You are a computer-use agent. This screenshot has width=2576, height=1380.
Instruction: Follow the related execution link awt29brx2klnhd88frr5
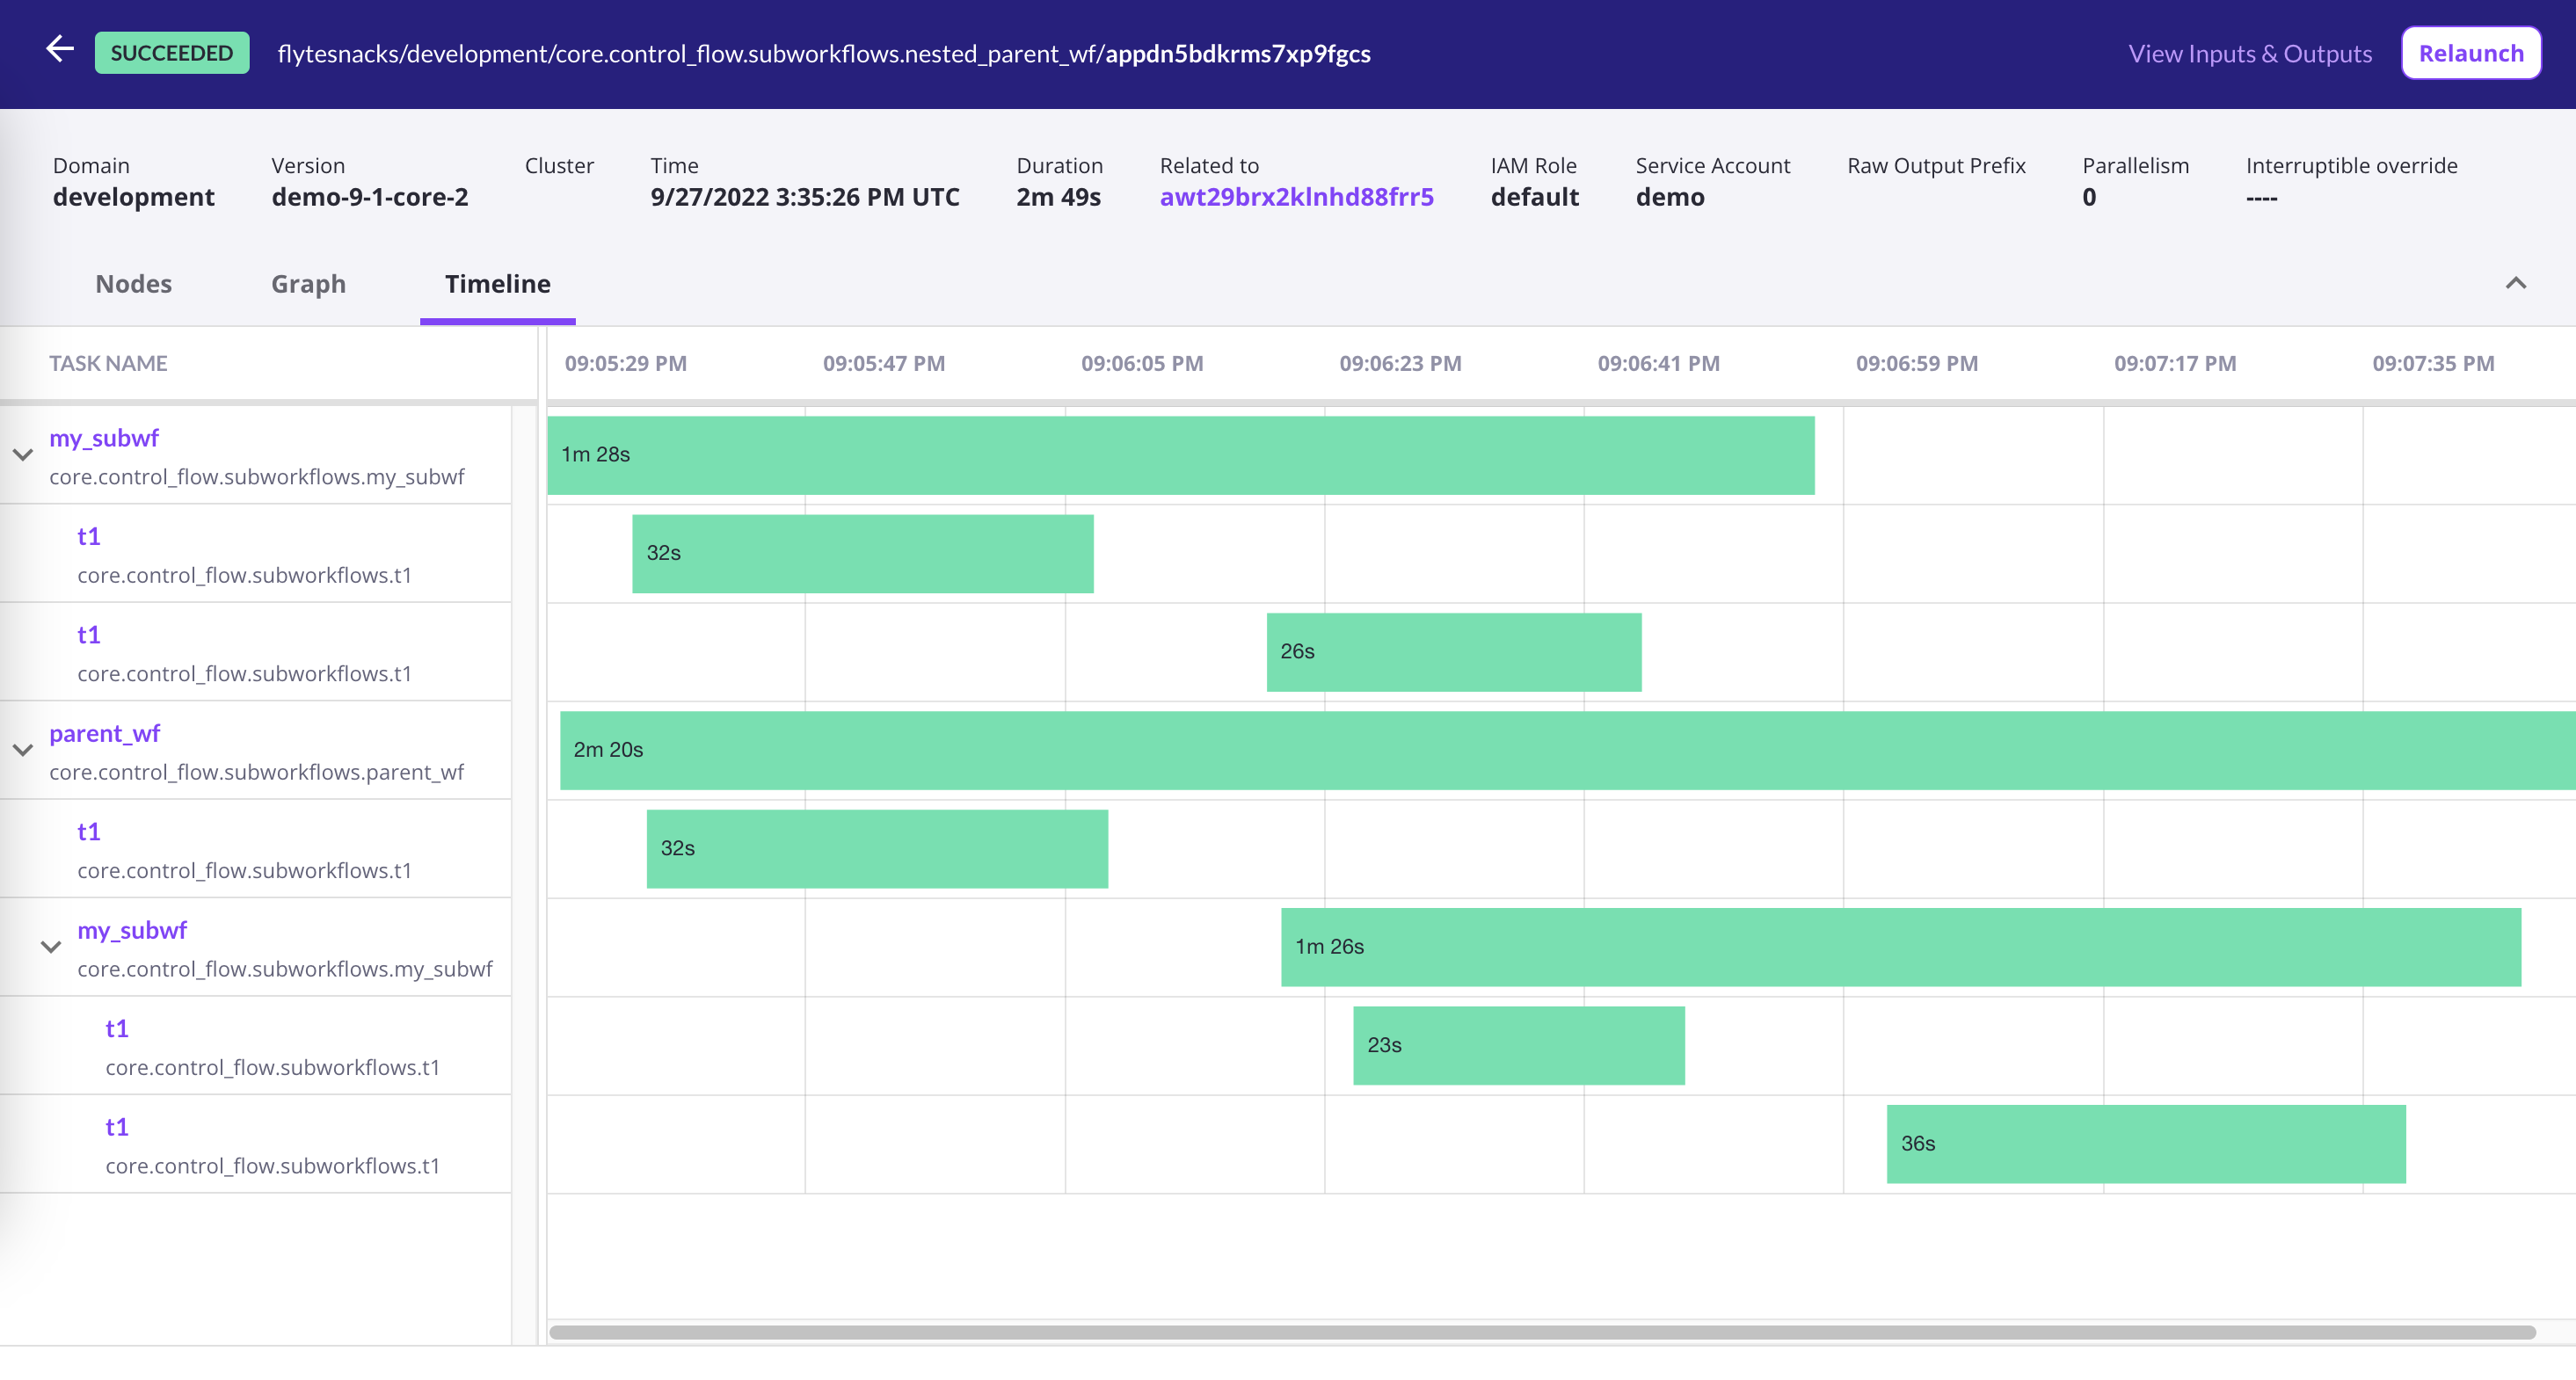pyautogui.click(x=1297, y=197)
